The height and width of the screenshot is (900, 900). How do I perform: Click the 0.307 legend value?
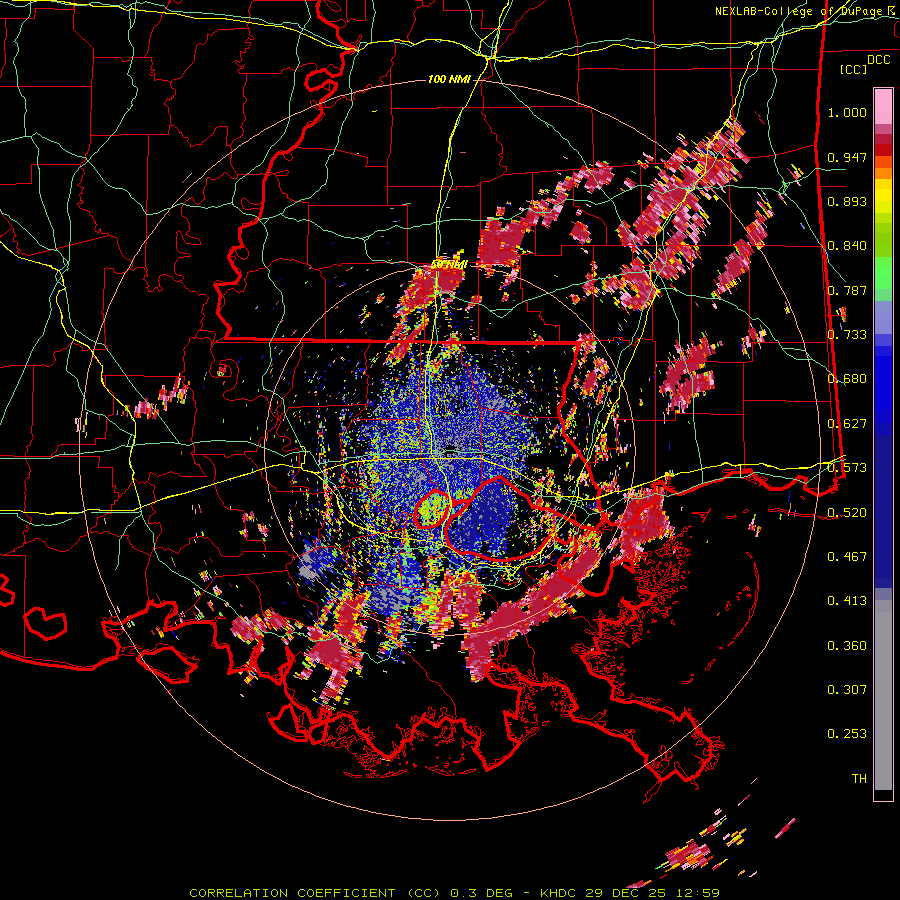coord(847,690)
